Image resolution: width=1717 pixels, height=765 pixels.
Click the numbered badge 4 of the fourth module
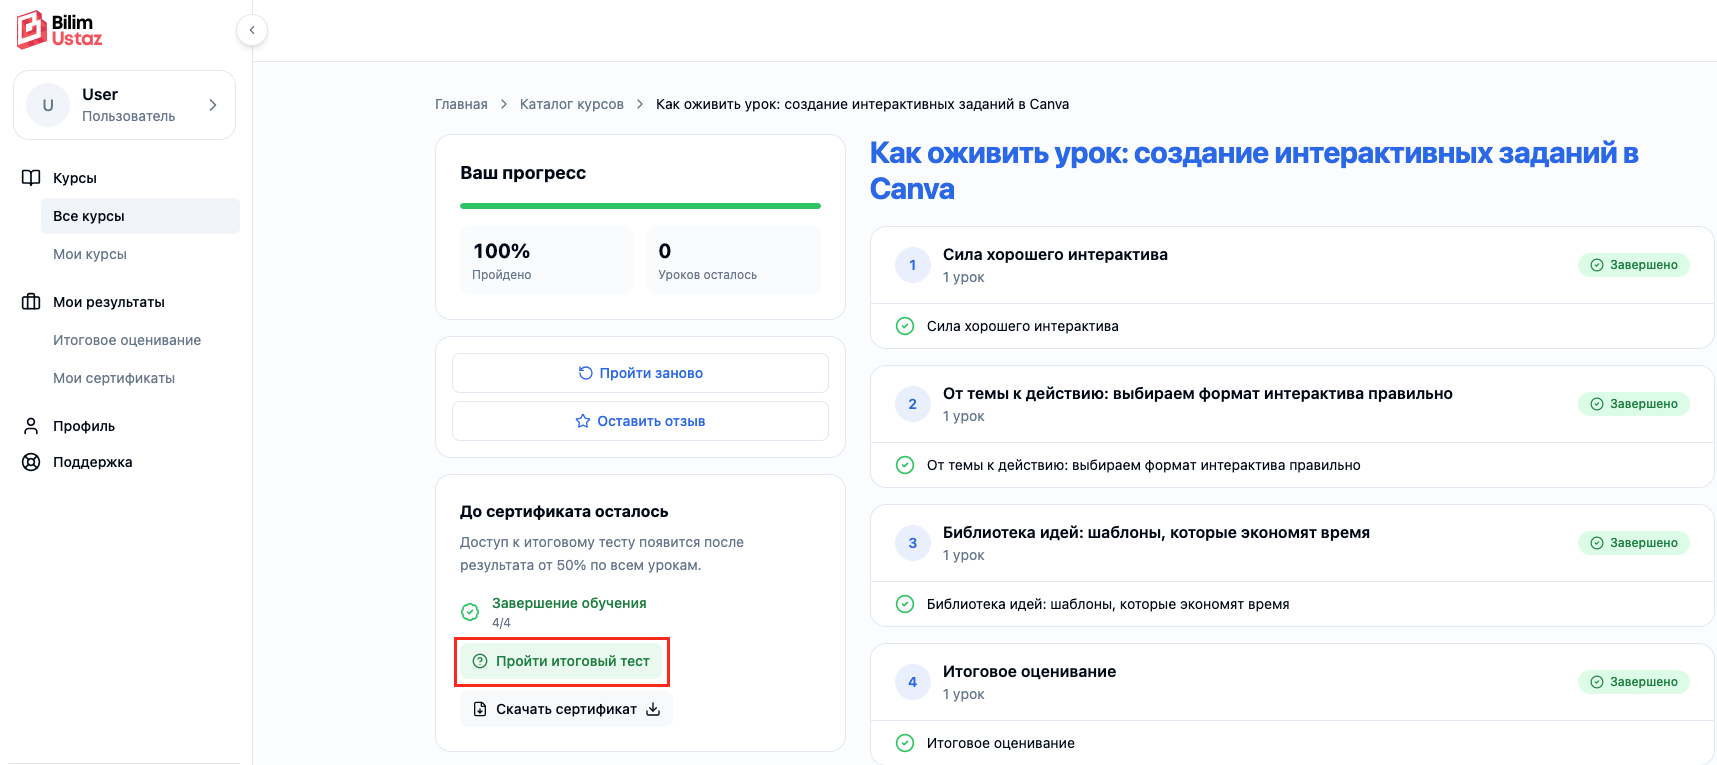[913, 682]
